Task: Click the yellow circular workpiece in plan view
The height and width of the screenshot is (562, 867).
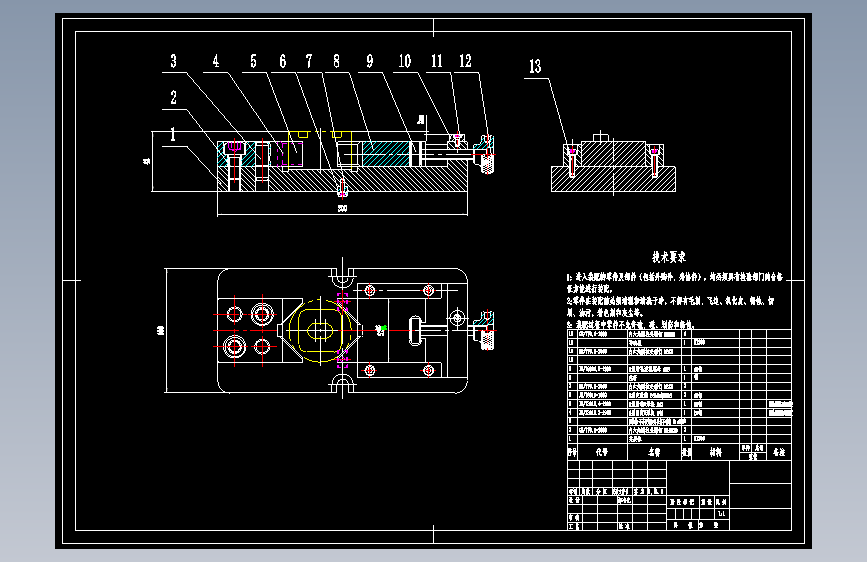Action: (x=319, y=331)
